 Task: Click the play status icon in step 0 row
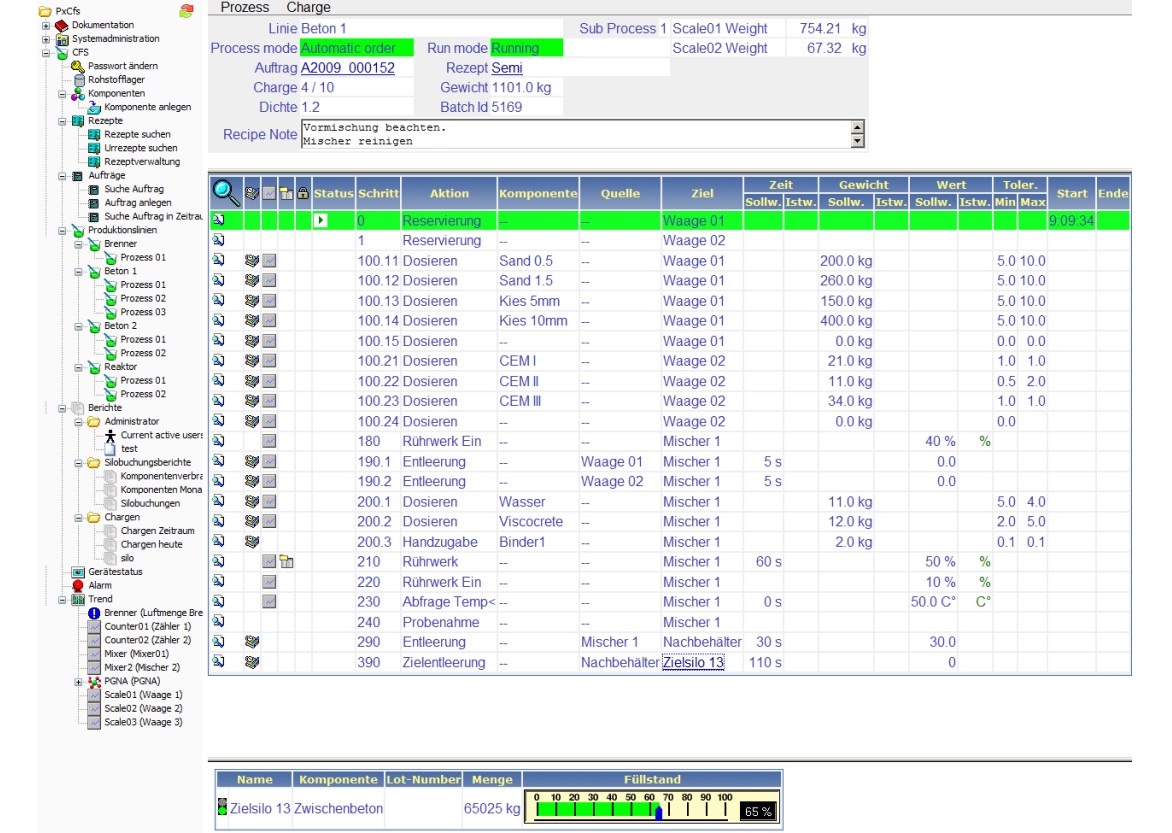click(320, 221)
